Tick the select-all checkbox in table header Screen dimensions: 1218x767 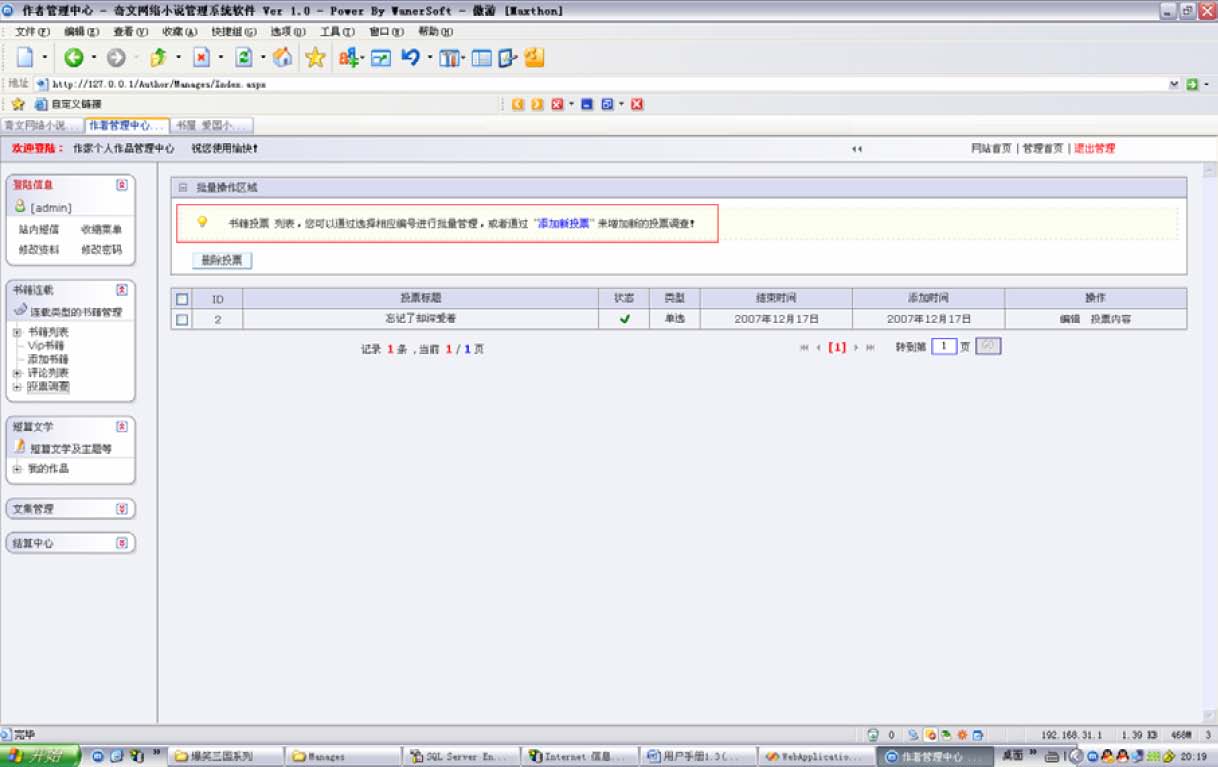pyautogui.click(x=182, y=299)
